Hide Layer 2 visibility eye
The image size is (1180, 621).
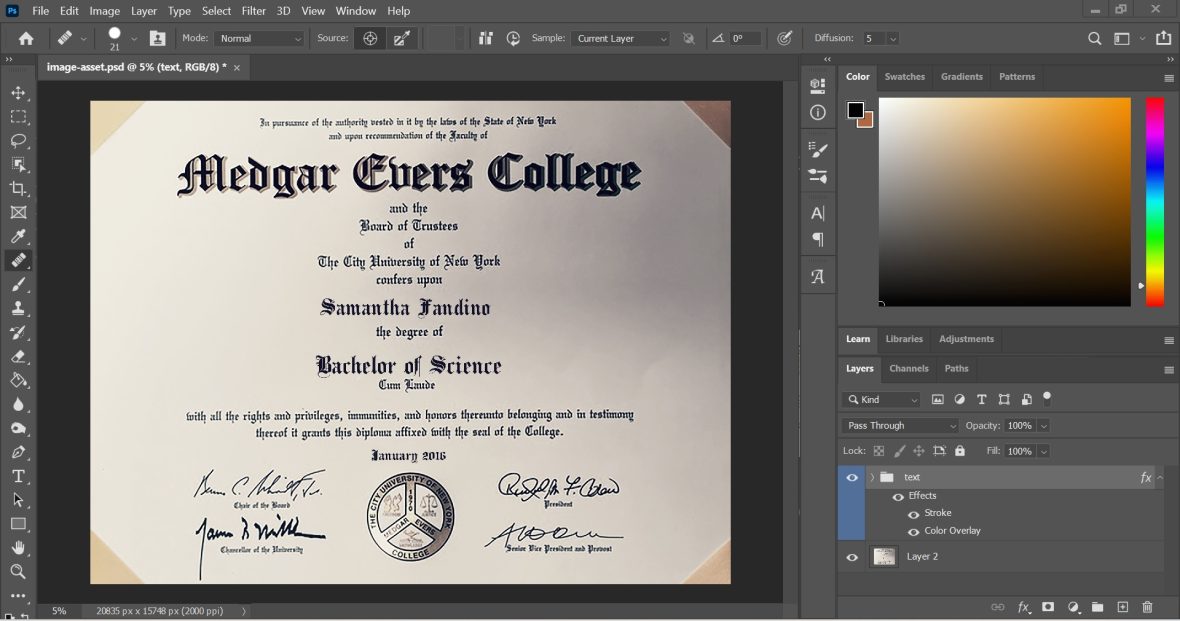pos(852,557)
